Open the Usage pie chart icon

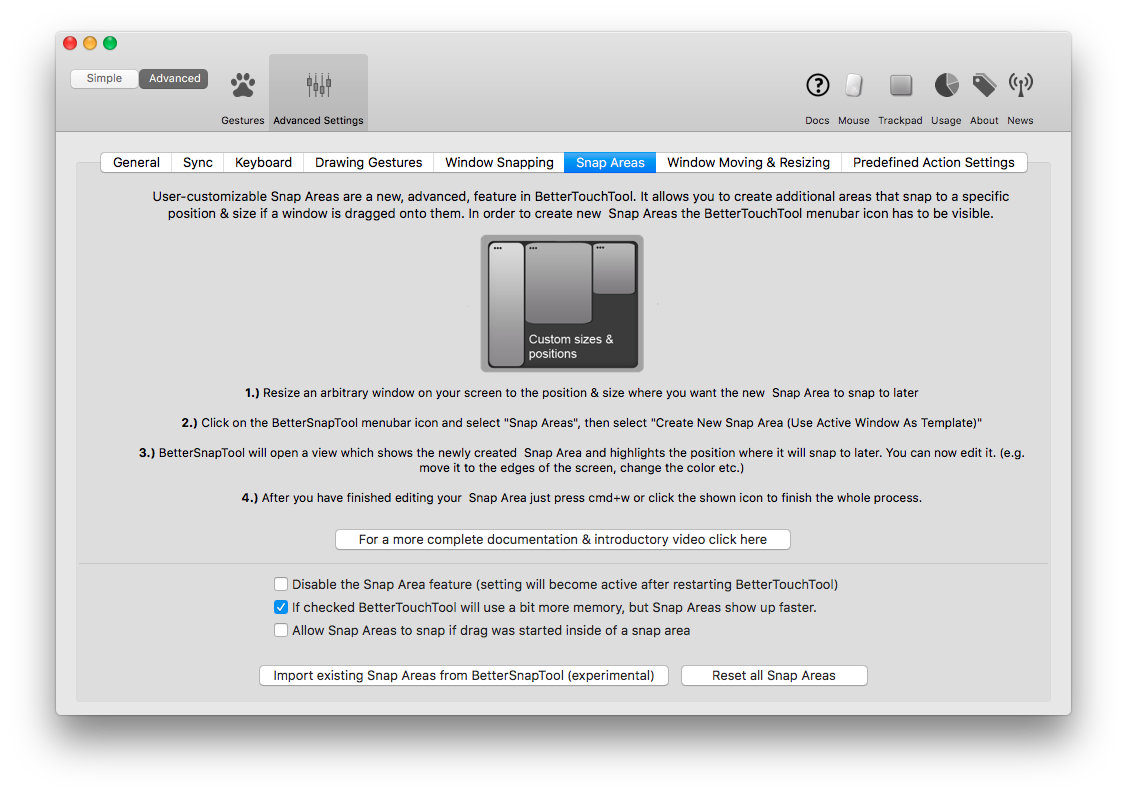tap(946, 85)
